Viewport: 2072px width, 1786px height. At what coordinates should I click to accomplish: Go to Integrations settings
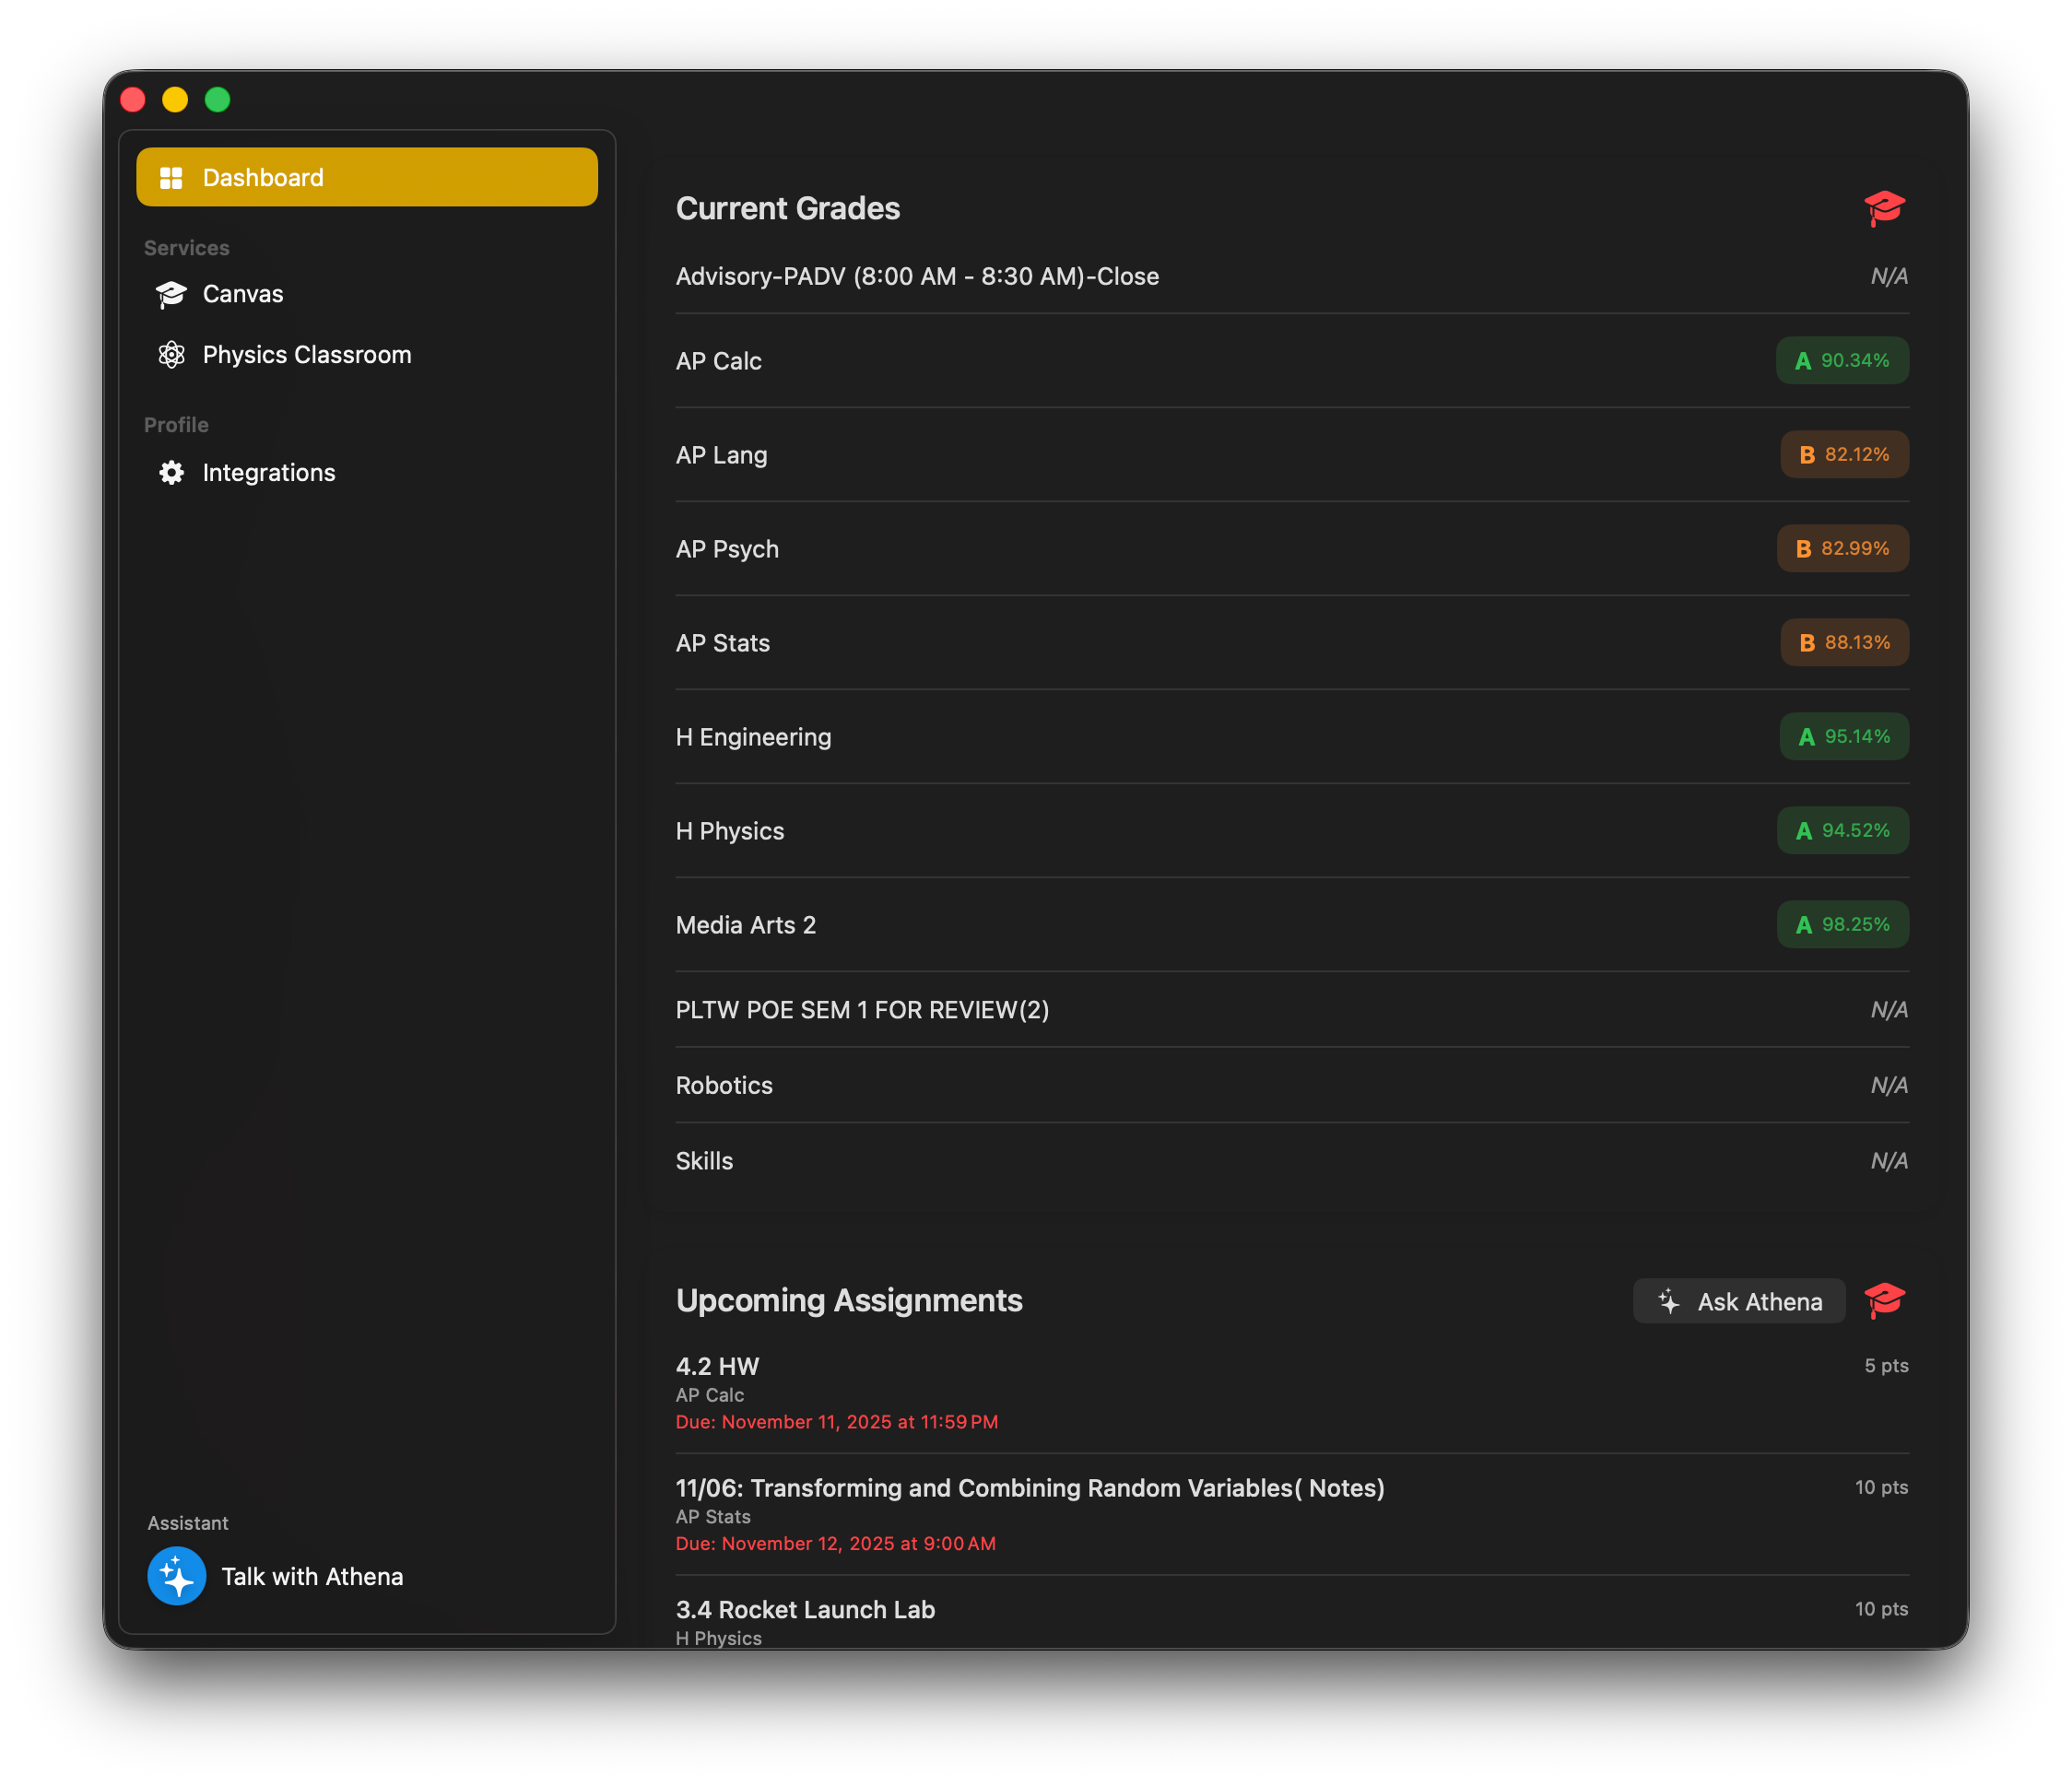269,473
